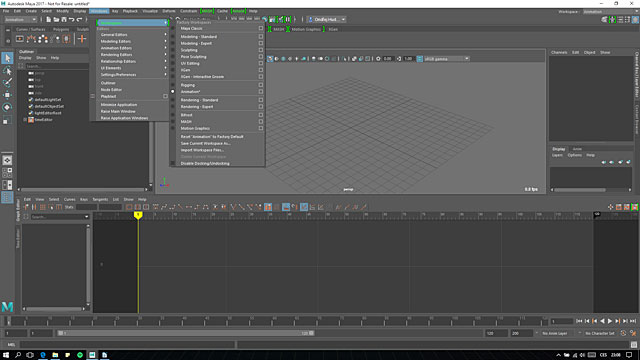Activate the Rotate tool in toolbox
The height and width of the screenshot is (360, 640).
click(x=7, y=107)
